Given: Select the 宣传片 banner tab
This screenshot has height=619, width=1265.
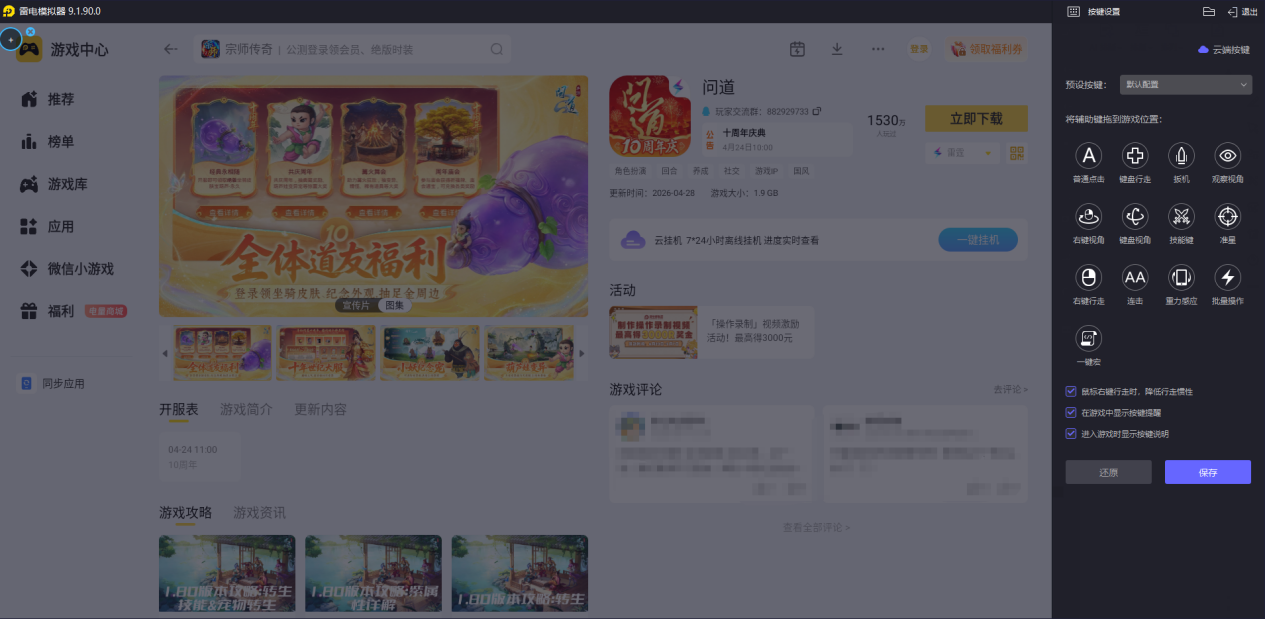Looking at the screenshot, I should tap(354, 305).
